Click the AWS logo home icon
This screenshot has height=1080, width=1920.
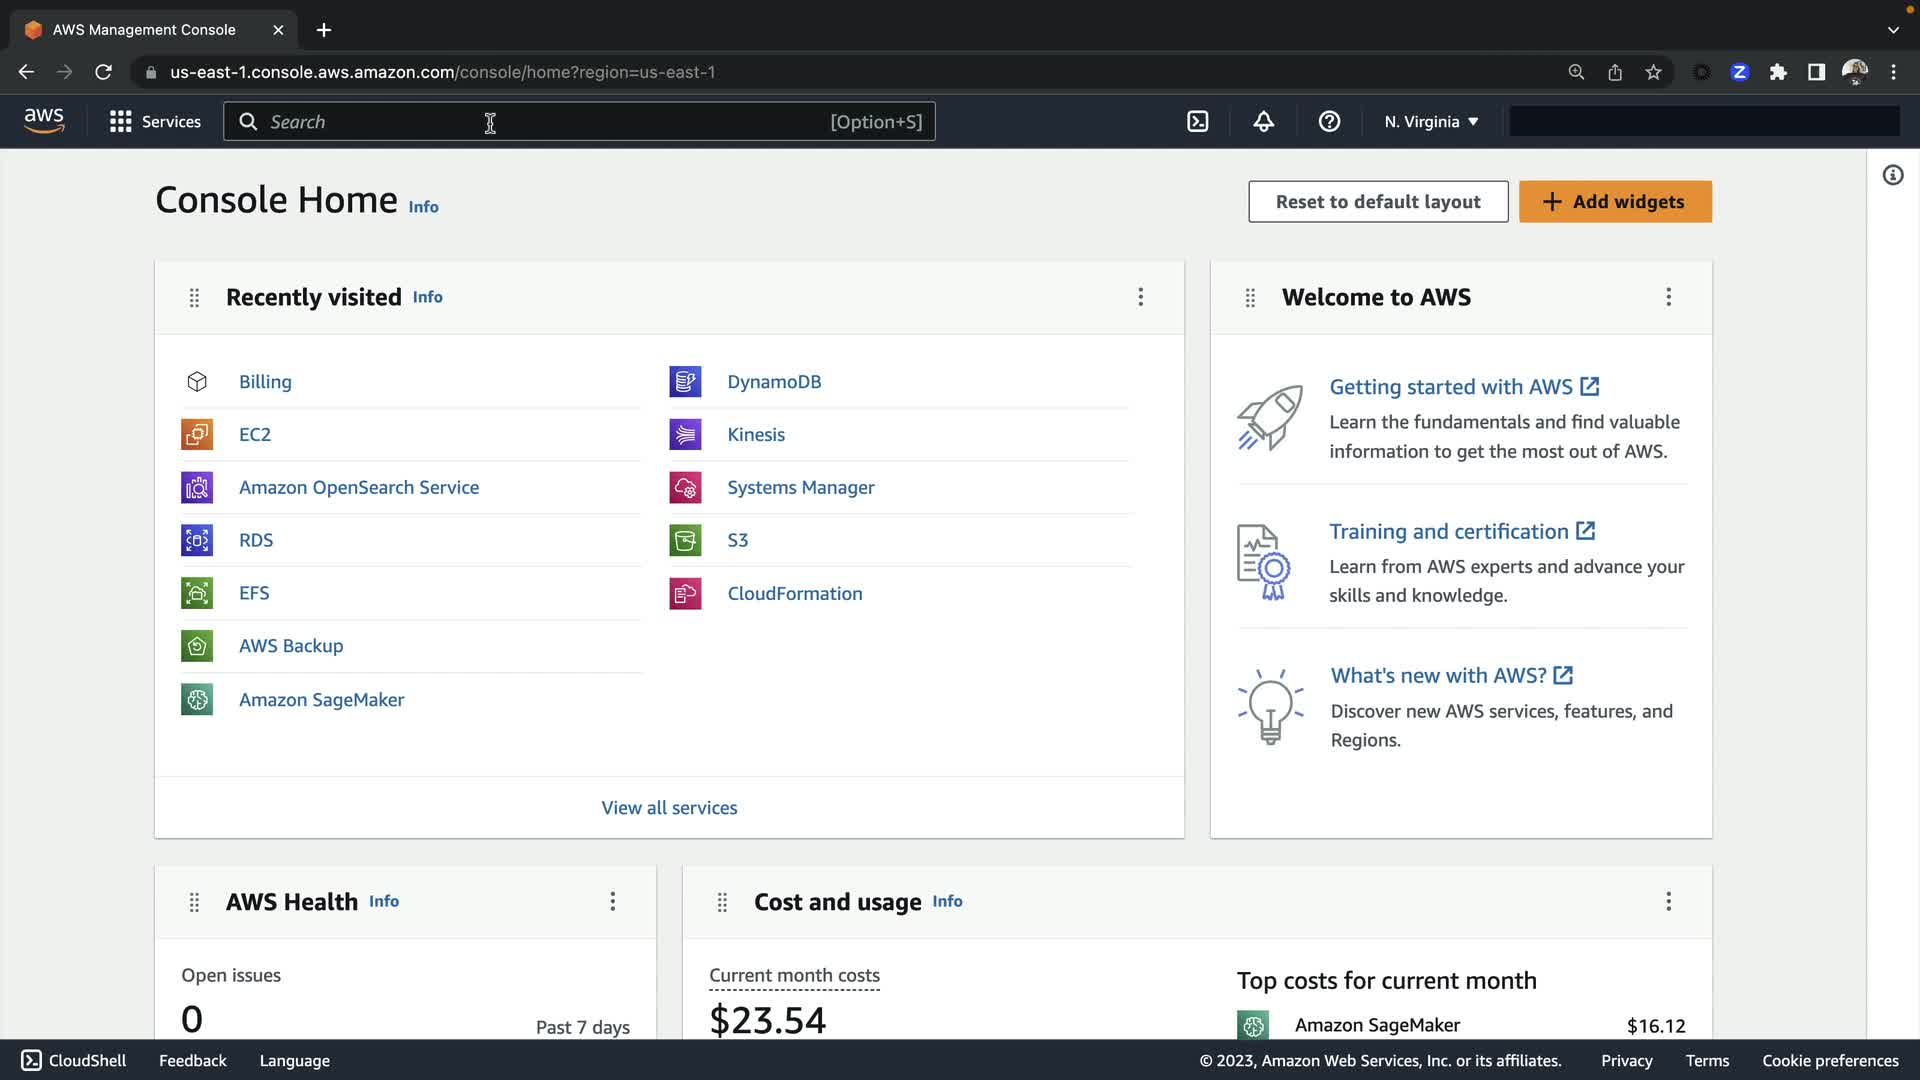[44, 121]
